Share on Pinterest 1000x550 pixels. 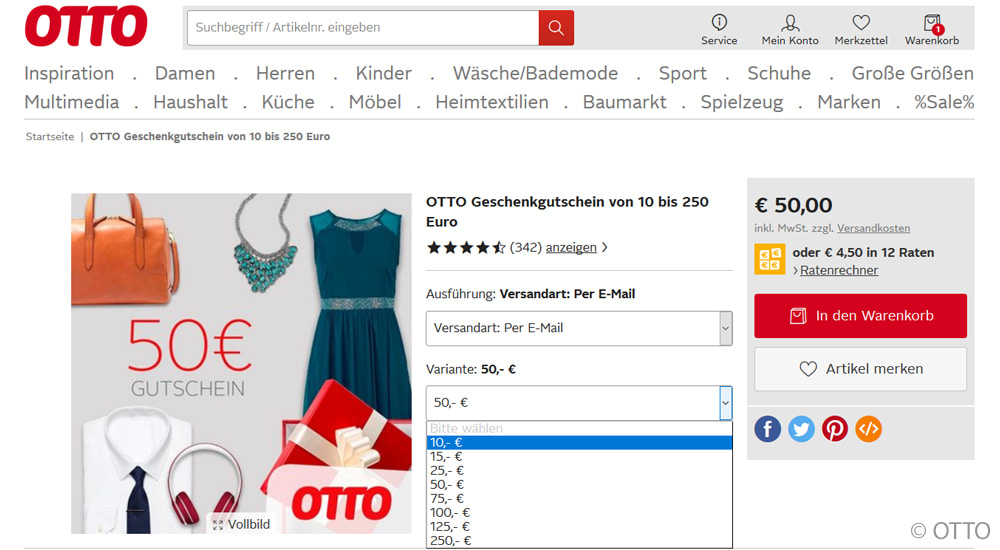(x=835, y=429)
